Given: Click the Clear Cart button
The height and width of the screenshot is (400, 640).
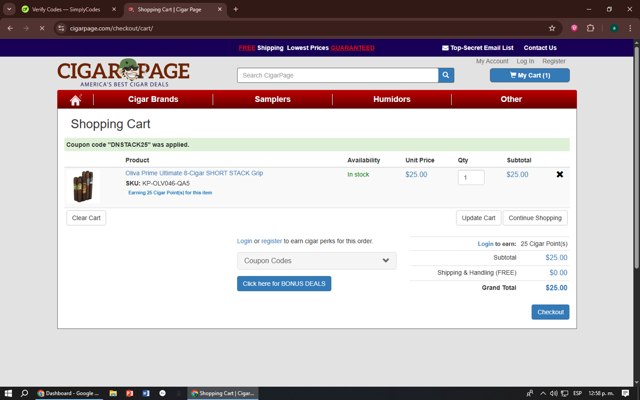Looking at the screenshot, I should coord(86,218).
